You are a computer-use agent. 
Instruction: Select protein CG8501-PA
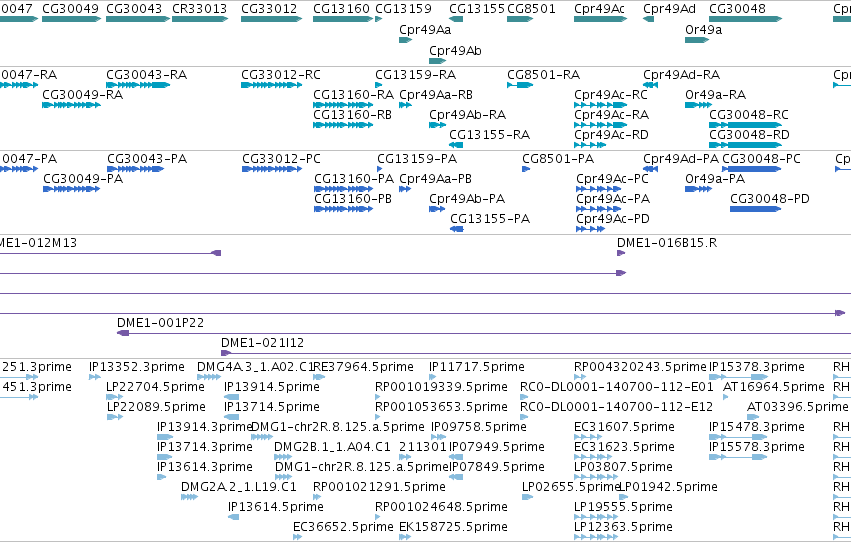click(526, 169)
